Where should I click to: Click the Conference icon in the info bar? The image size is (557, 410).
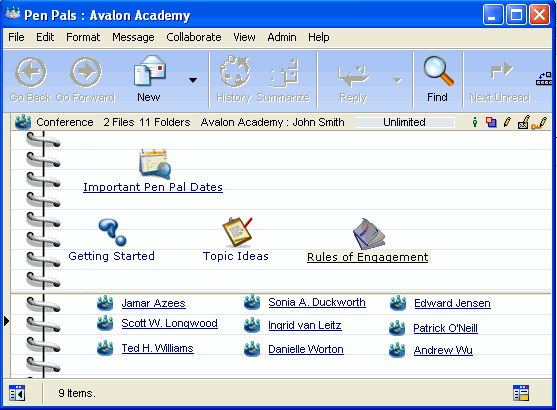click(23, 122)
